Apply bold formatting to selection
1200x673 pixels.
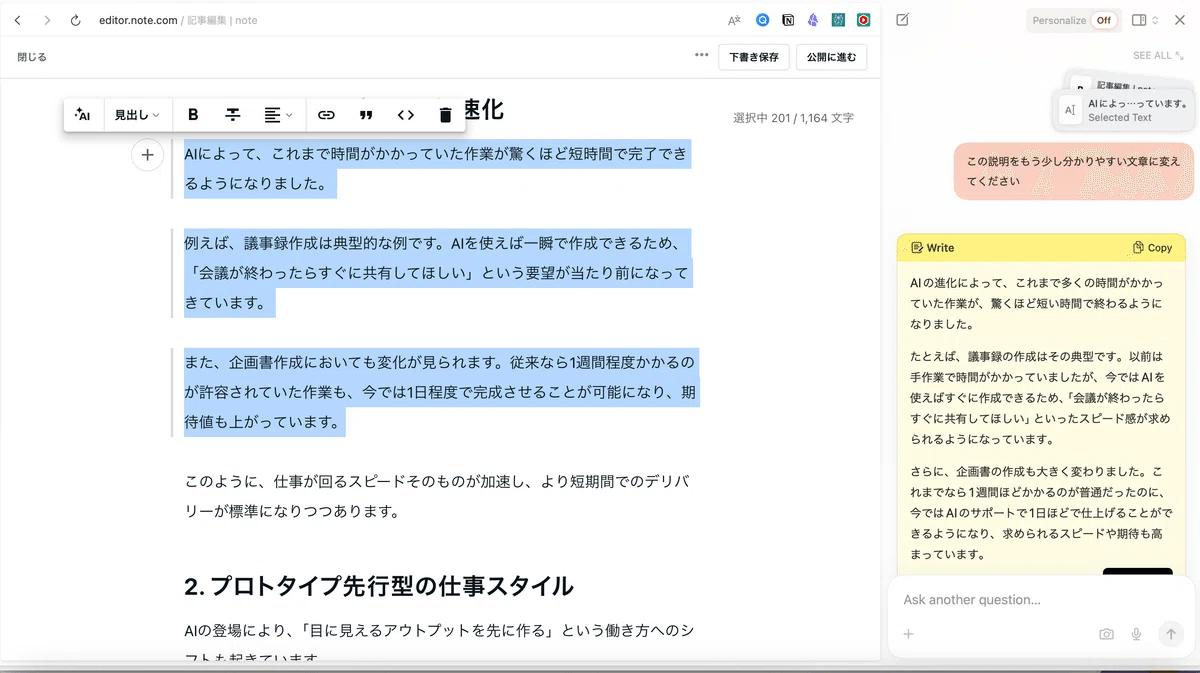pos(194,115)
